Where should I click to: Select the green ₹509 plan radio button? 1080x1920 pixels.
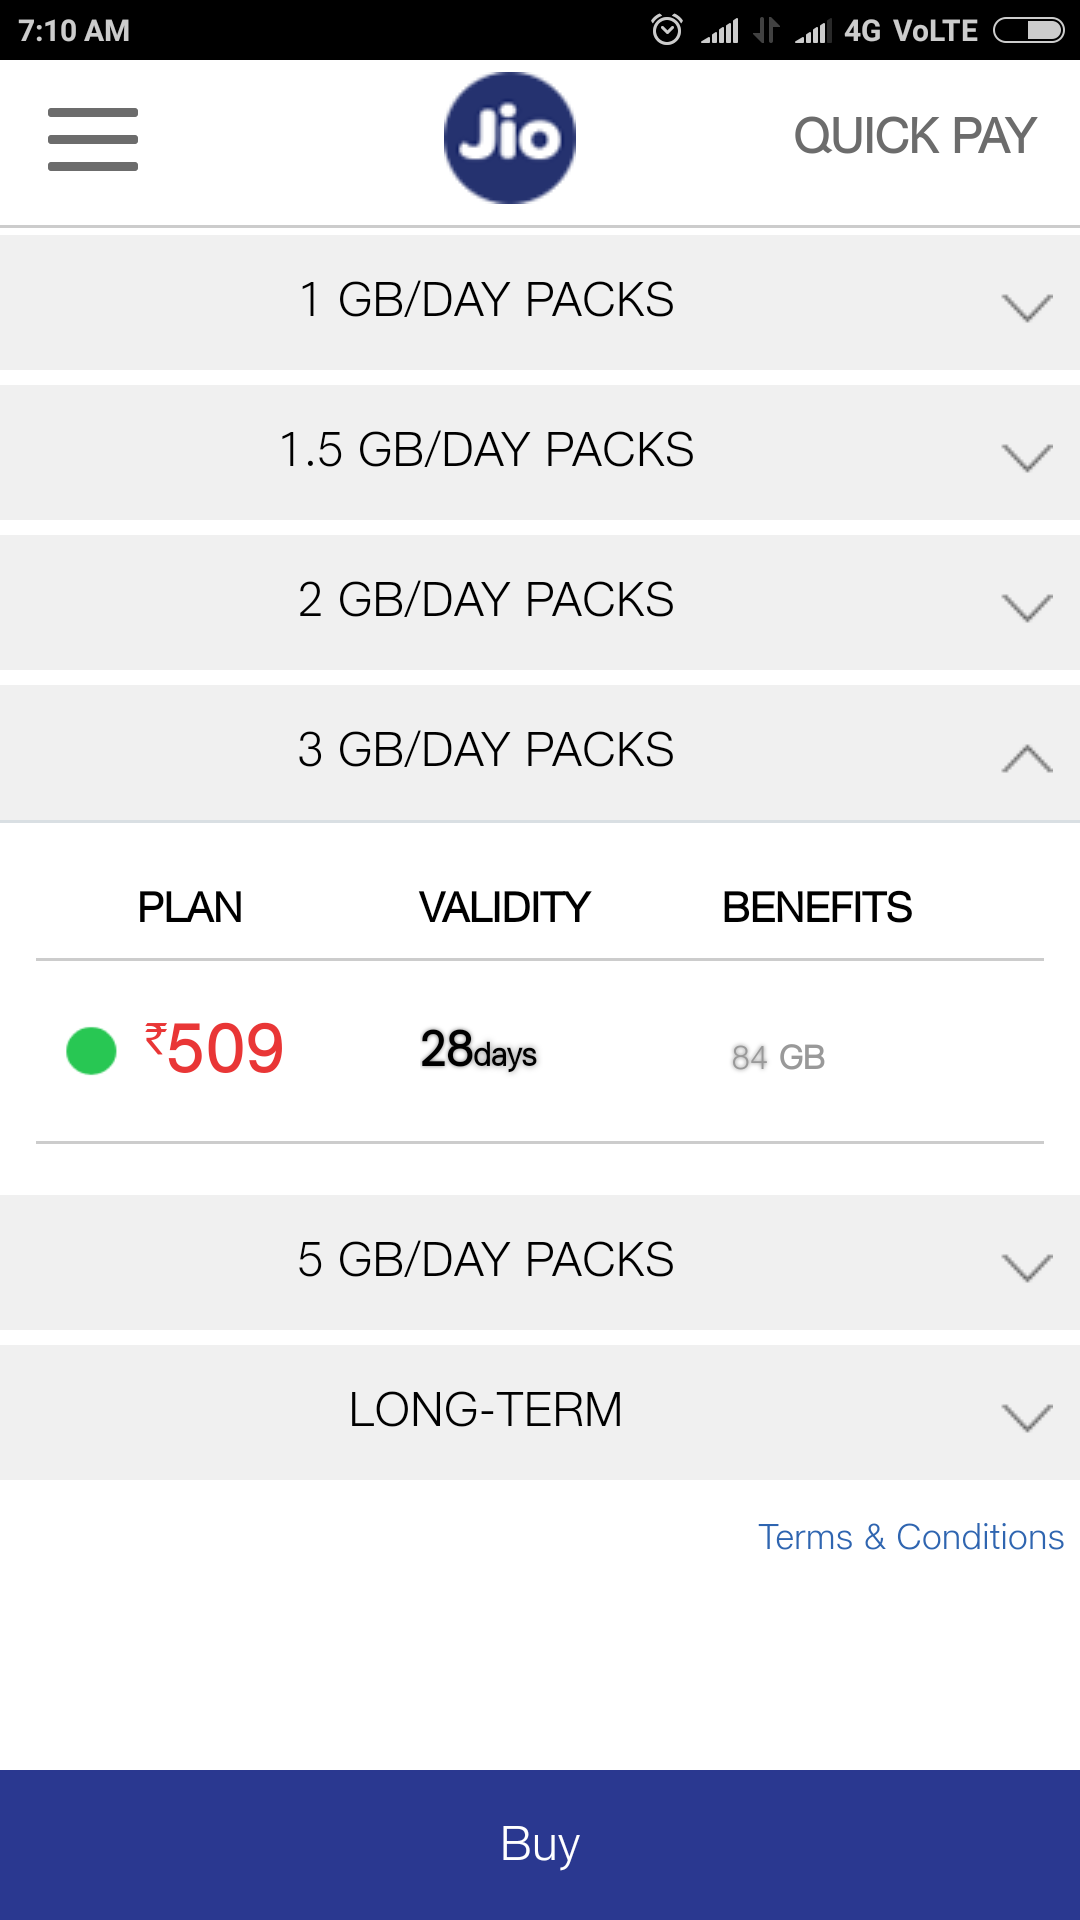[91, 1051]
